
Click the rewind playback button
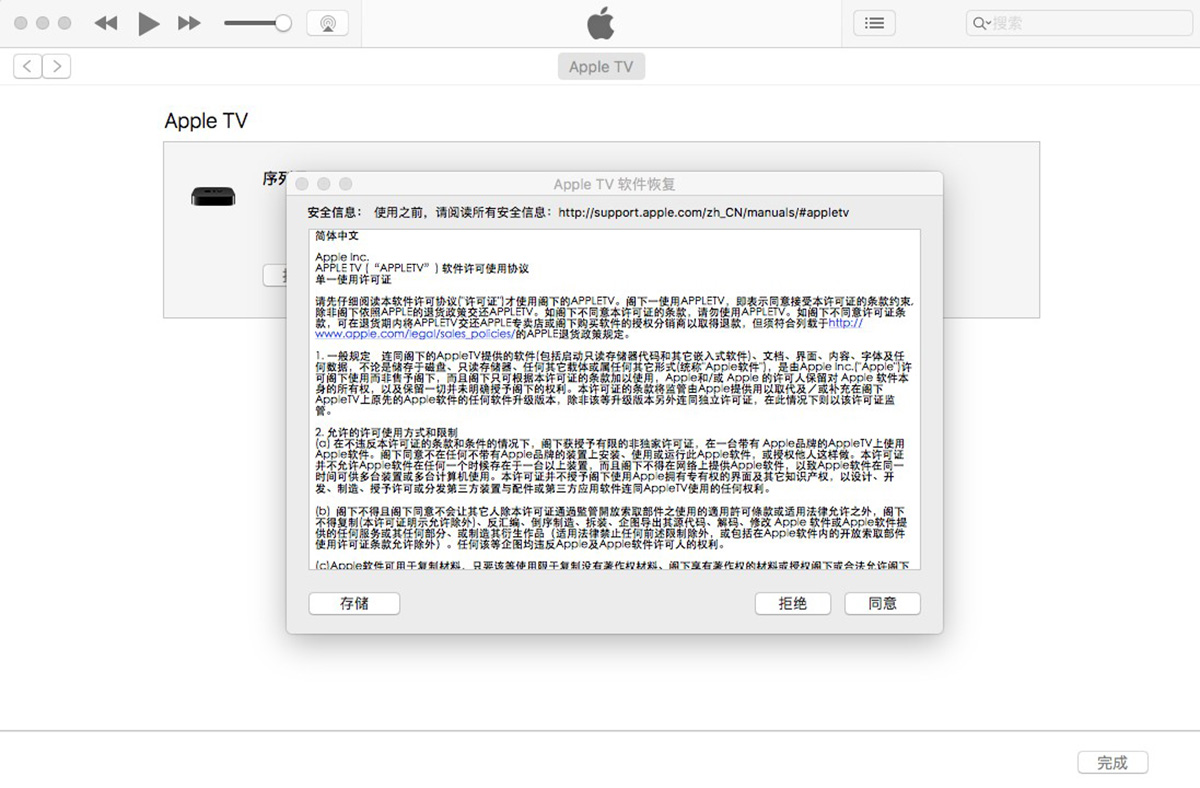point(105,23)
